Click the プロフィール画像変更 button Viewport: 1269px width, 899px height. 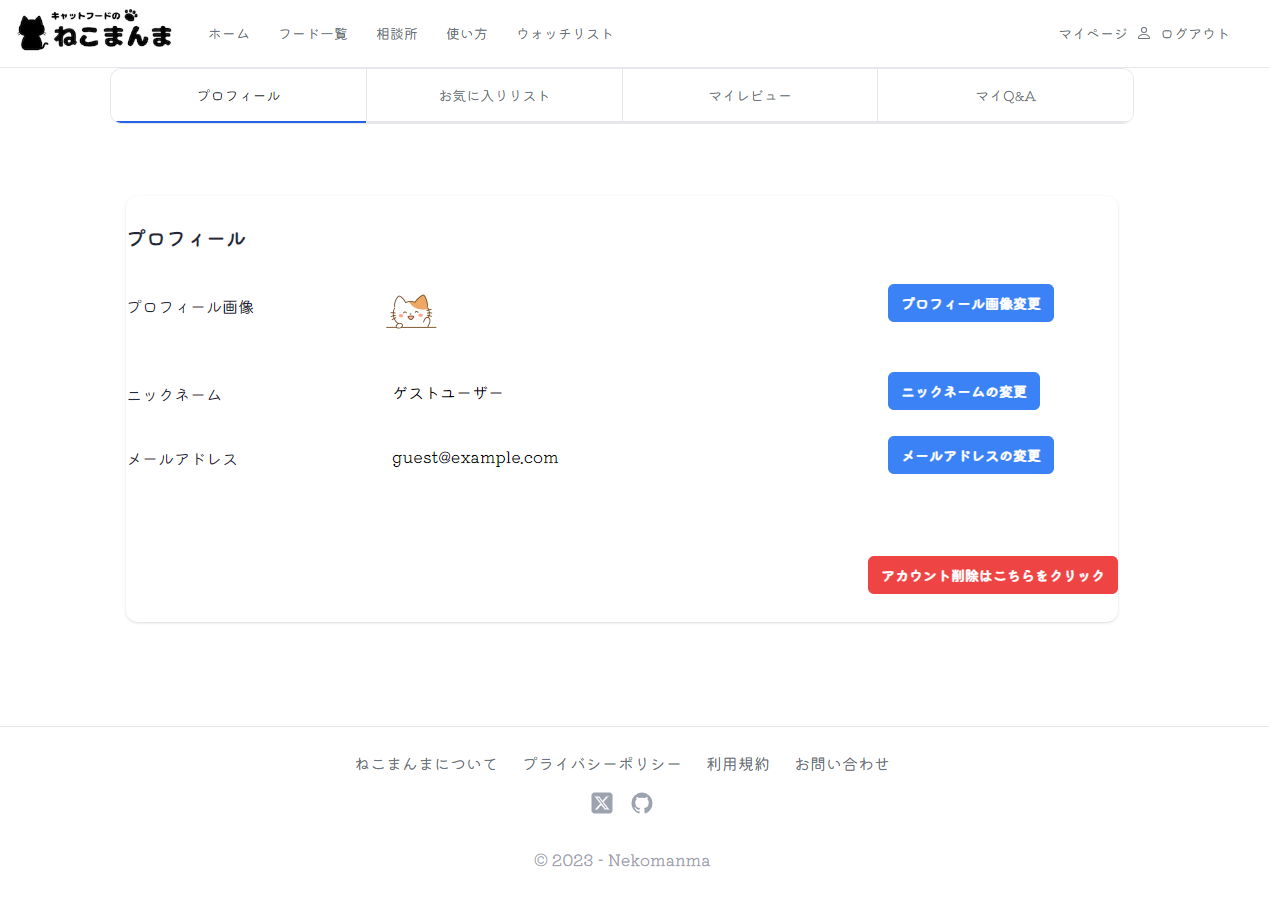969,302
